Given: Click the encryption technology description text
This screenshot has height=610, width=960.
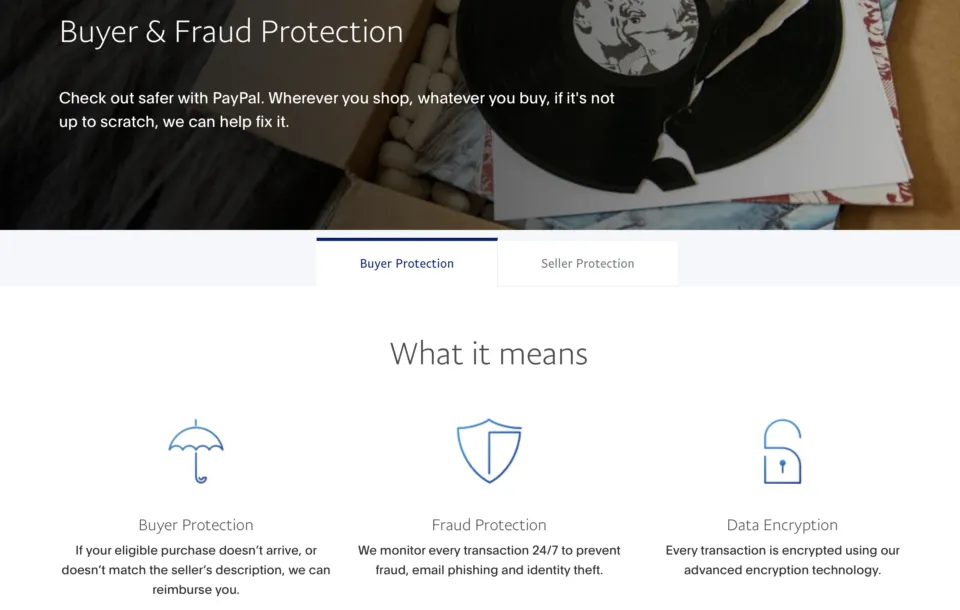Looking at the screenshot, I should (x=782, y=560).
